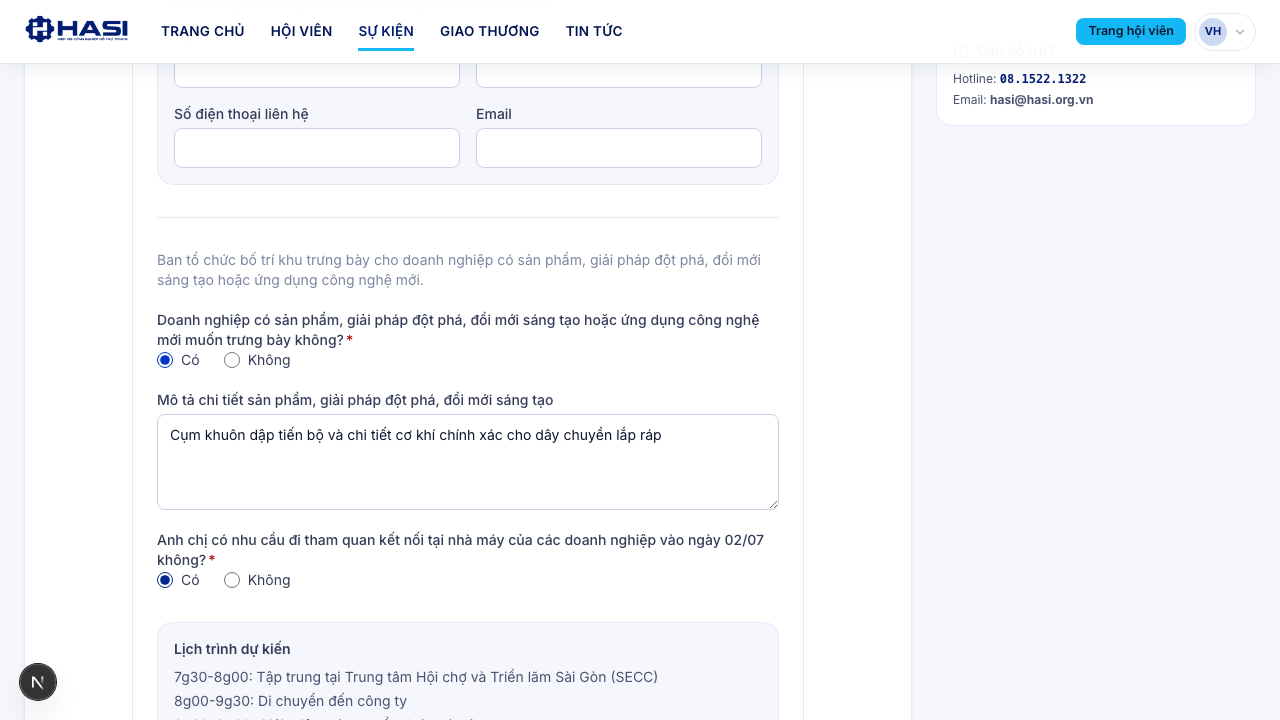Focus the Email input field
The image size is (1280, 720).
tap(619, 148)
